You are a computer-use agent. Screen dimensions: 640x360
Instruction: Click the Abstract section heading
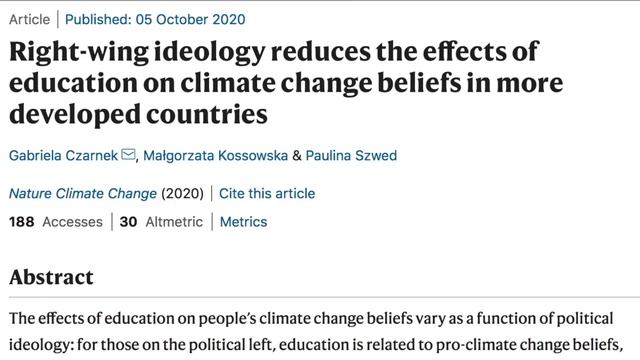pos(51,278)
